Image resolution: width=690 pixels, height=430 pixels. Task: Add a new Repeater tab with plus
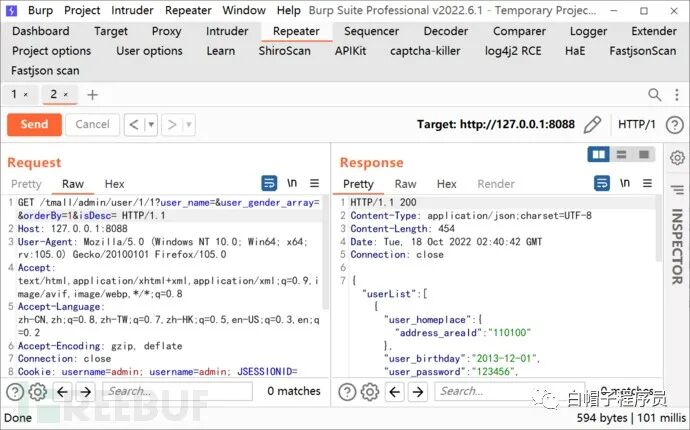pyautogui.click(x=92, y=95)
